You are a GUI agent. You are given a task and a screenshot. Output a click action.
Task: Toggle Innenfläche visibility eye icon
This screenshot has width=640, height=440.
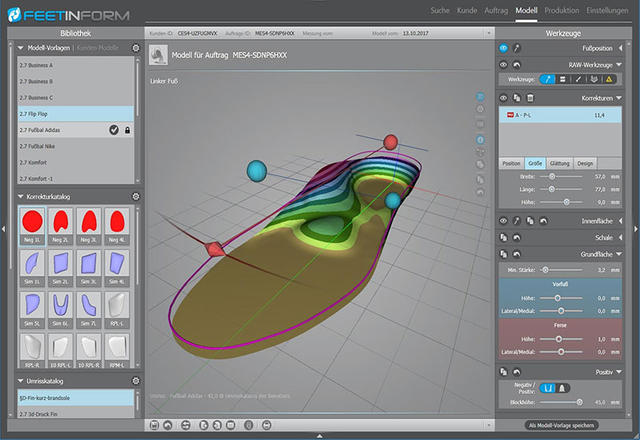click(x=503, y=220)
